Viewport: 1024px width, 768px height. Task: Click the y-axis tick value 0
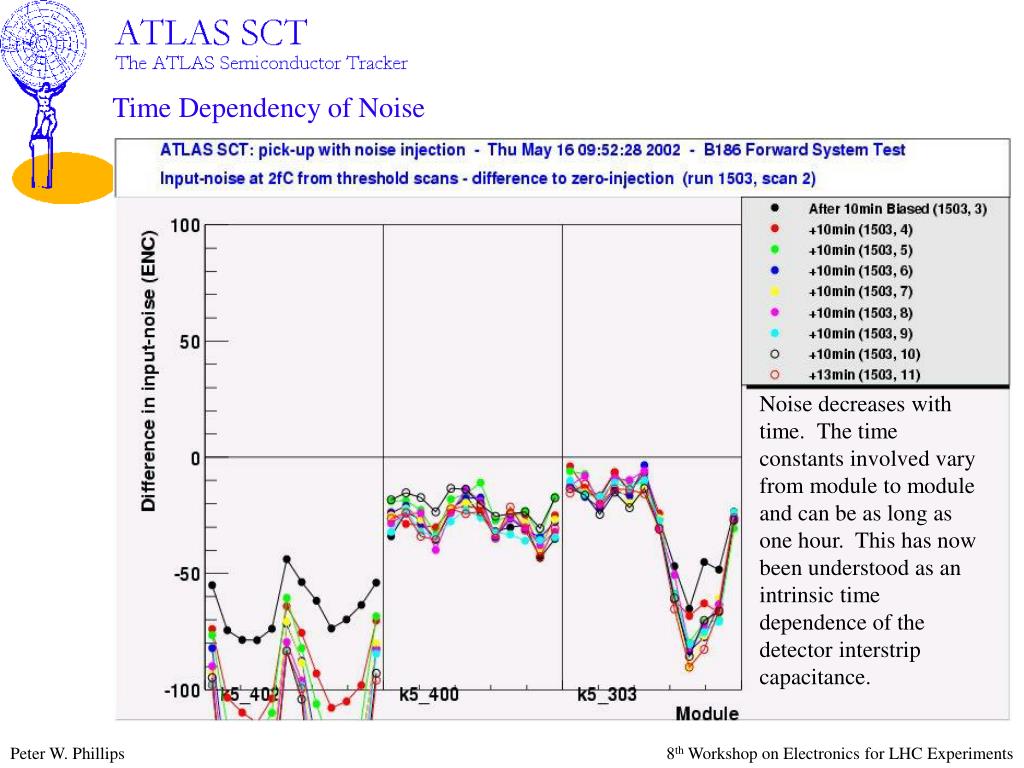tap(195, 458)
